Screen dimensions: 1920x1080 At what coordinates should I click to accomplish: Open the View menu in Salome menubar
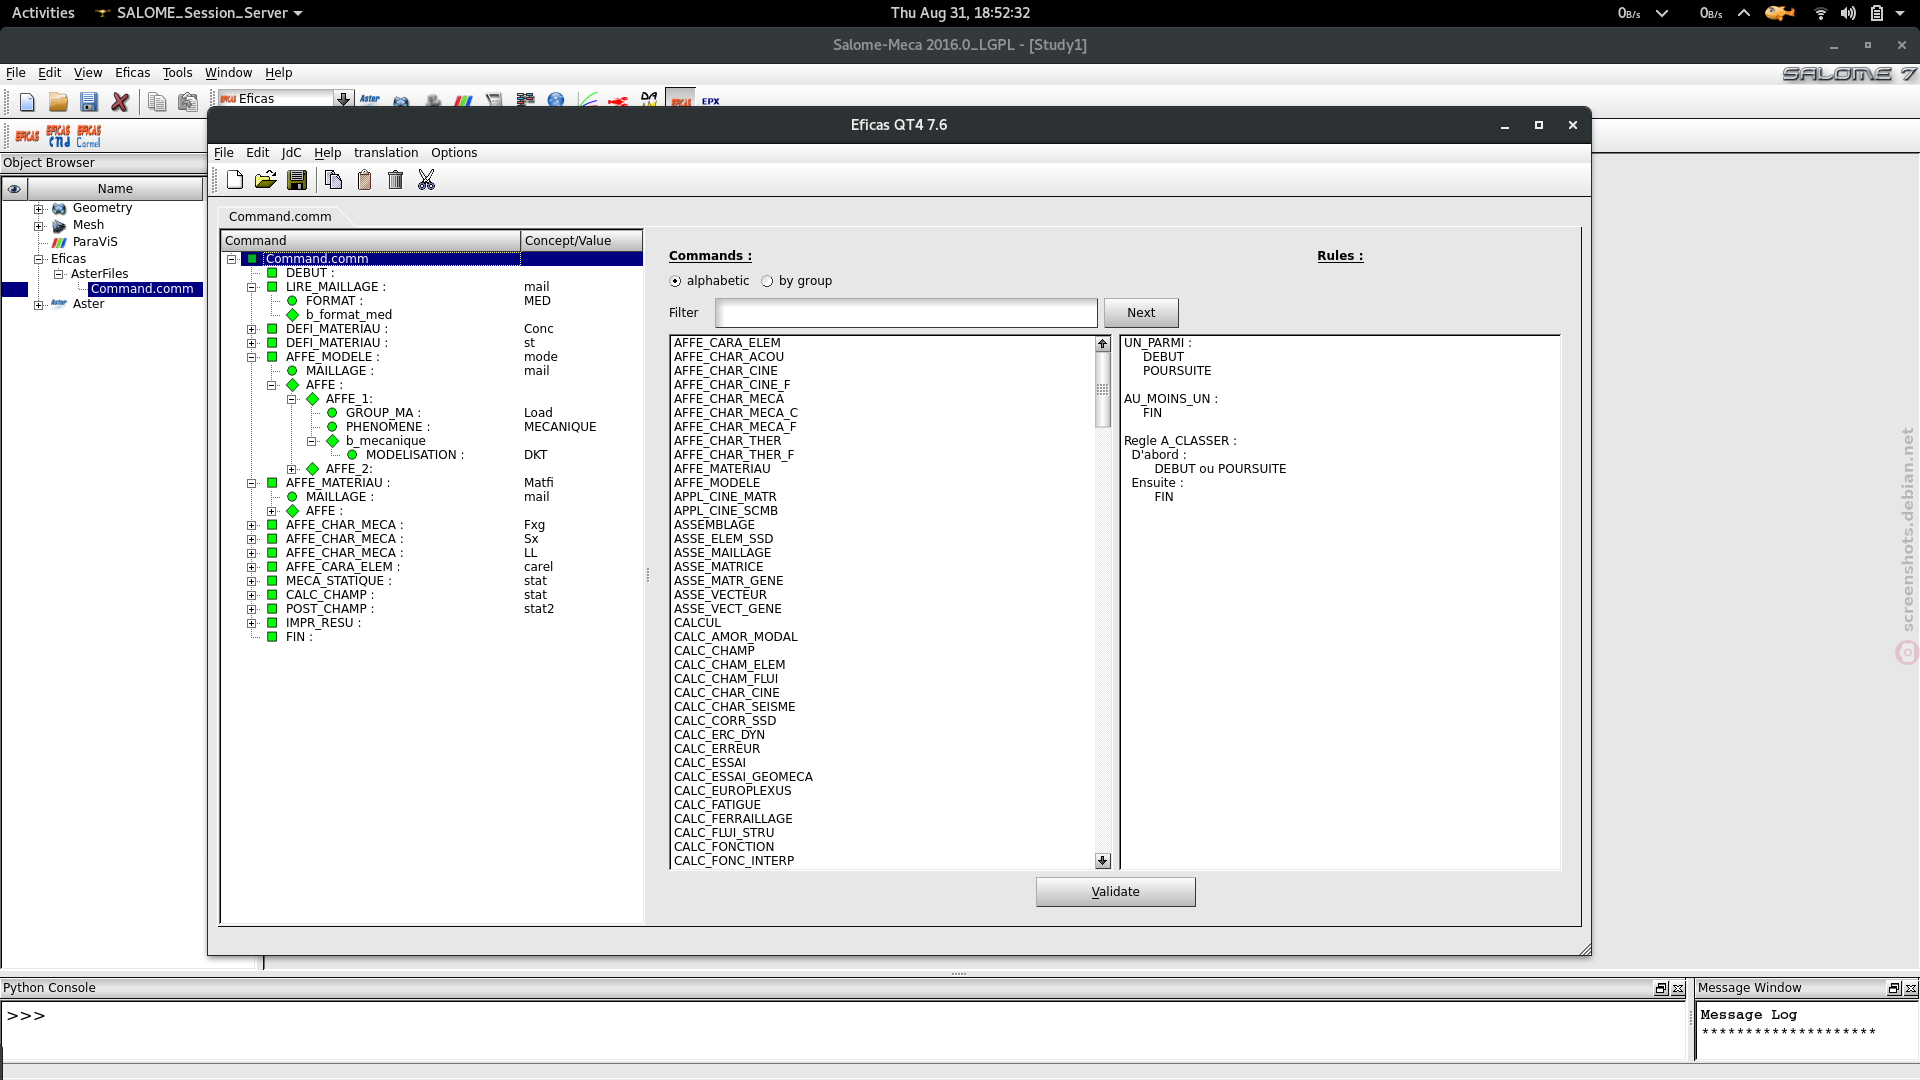point(88,73)
